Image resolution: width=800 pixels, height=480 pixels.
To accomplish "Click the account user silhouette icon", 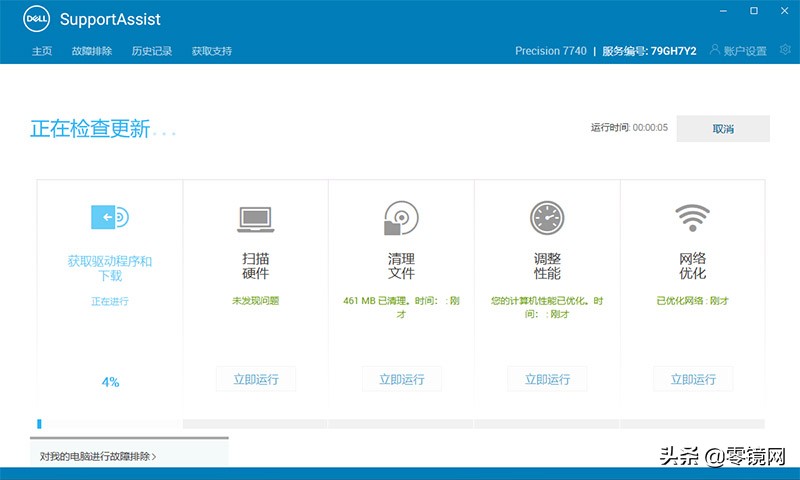I will (715, 49).
